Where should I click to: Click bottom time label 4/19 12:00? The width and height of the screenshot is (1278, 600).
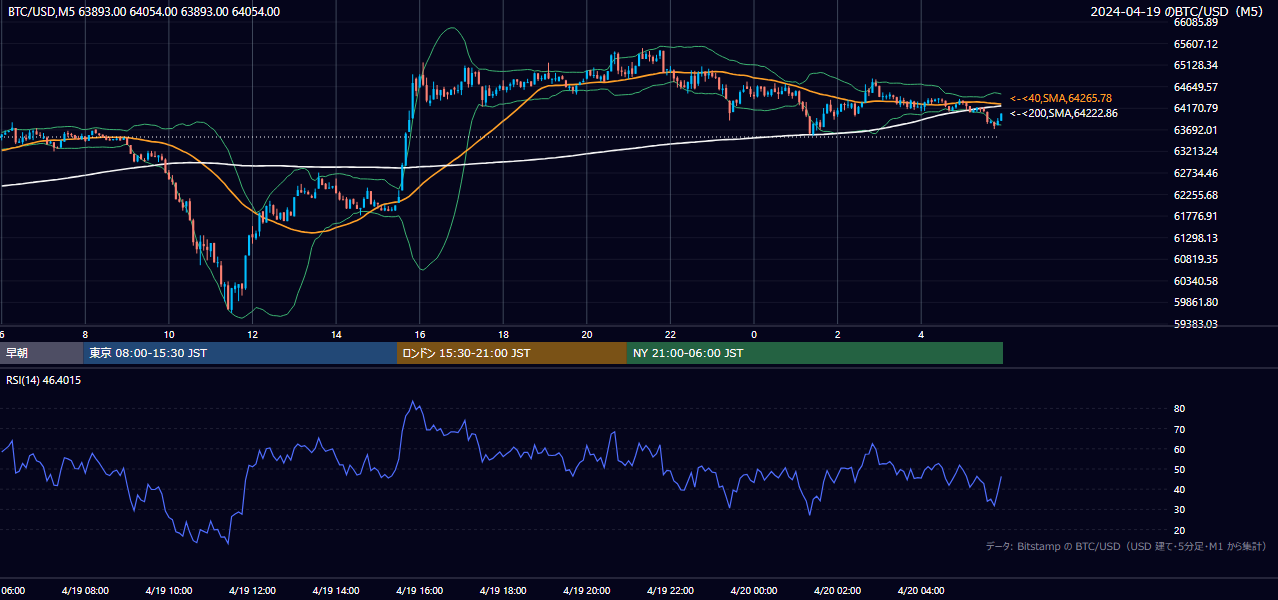coord(252,591)
